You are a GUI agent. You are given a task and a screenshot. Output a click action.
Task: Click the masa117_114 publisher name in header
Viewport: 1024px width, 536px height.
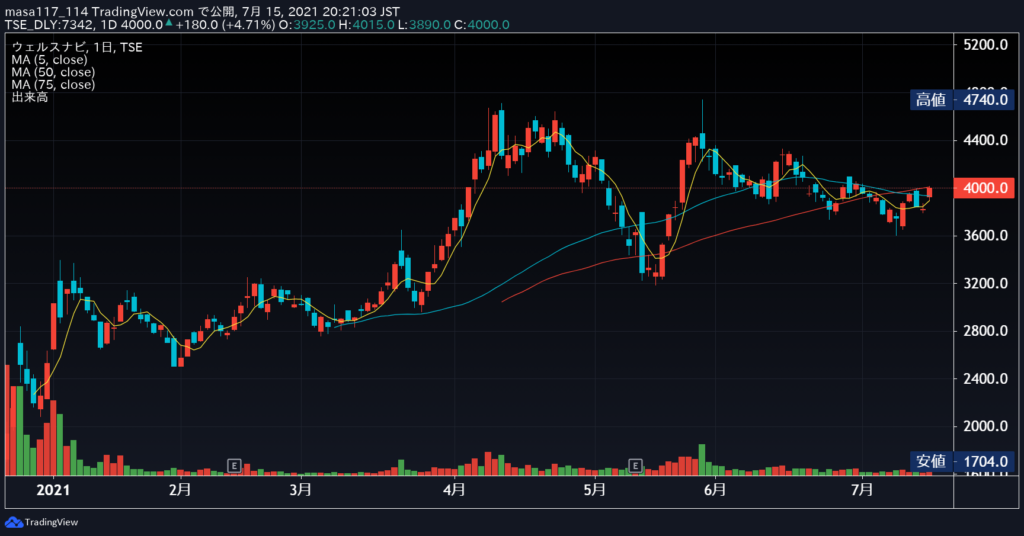(46, 12)
